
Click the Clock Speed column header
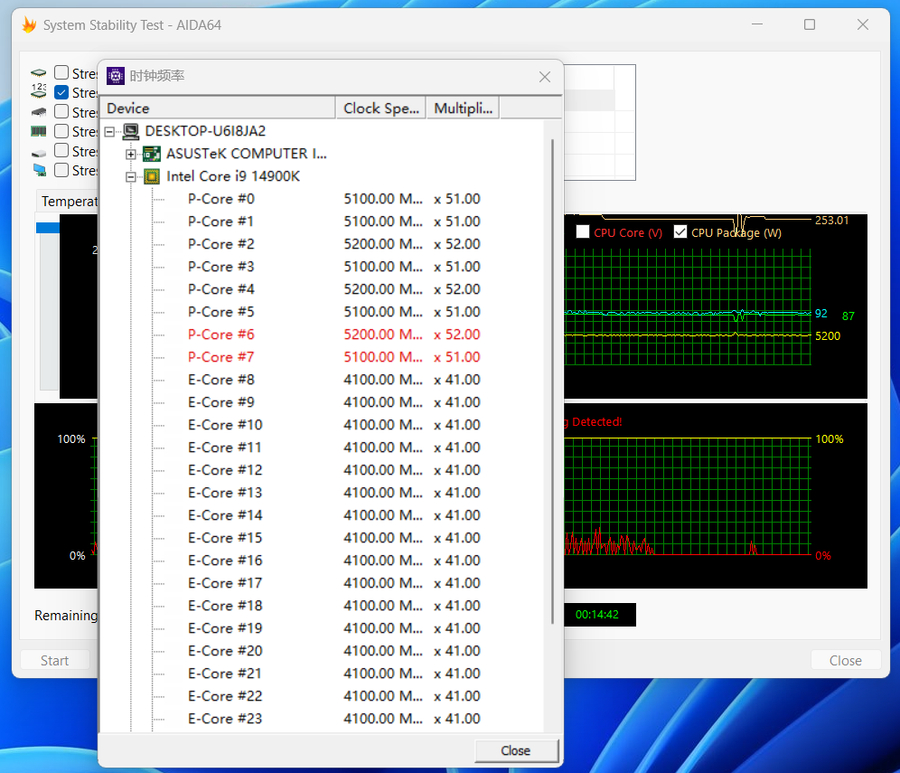pos(381,108)
